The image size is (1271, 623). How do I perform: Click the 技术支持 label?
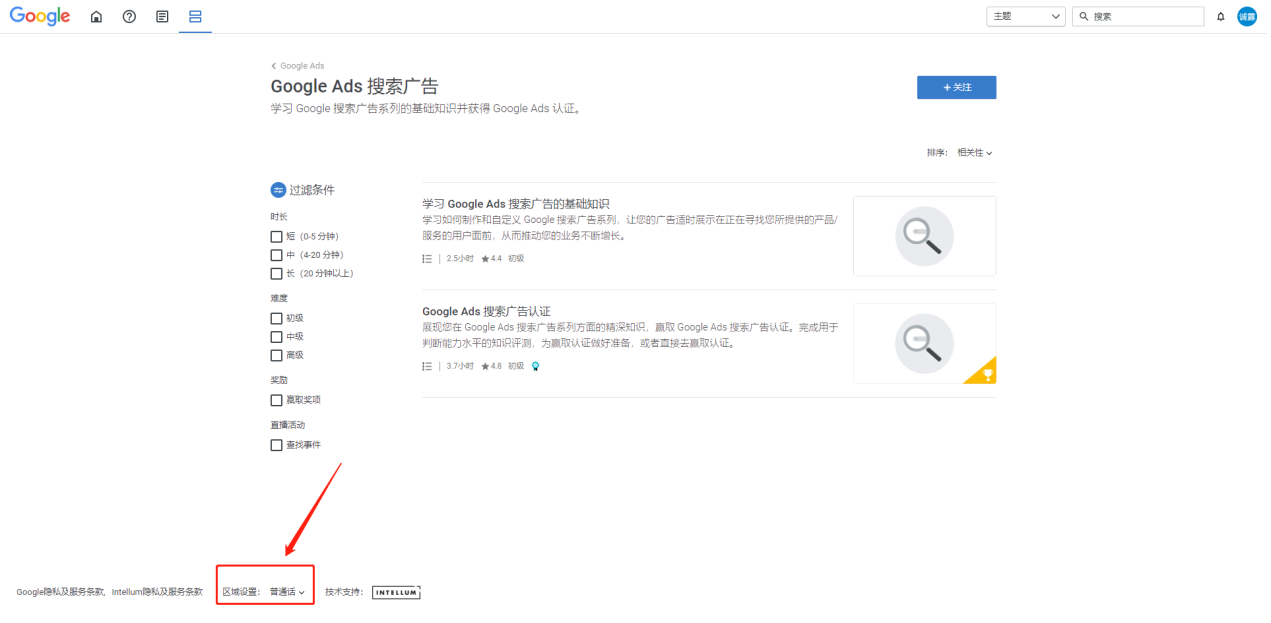point(343,592)
